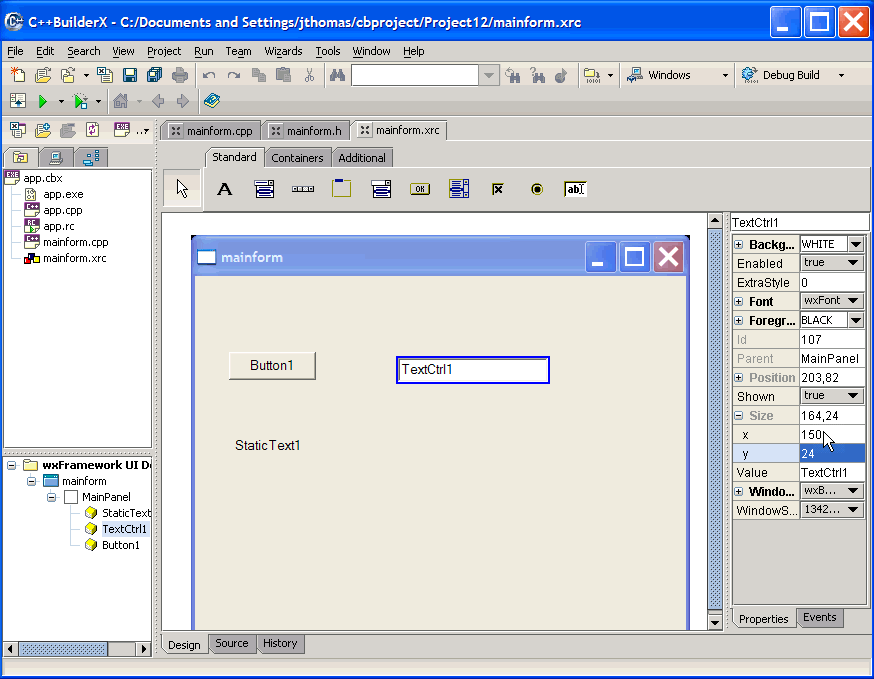This screenshot has height=679, width=874.
Task: Click the Foreground BLACK color value
Action: tap(823, 320)
